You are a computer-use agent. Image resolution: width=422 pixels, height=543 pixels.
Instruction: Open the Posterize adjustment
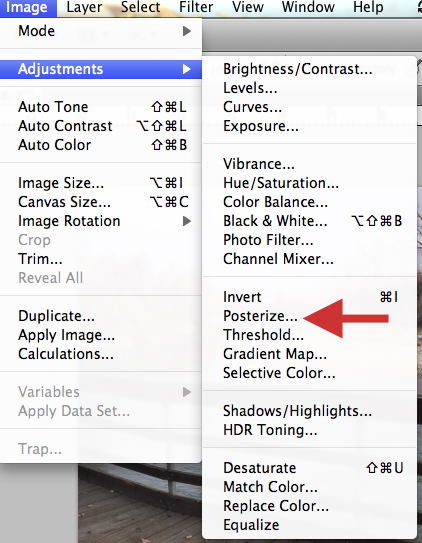260,316
